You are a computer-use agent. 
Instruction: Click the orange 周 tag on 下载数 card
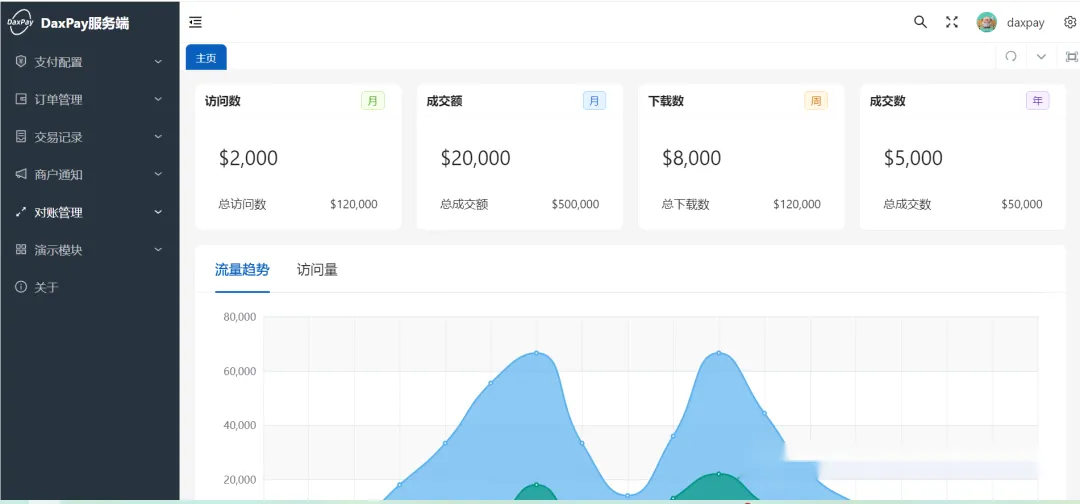tap(816, 101)
